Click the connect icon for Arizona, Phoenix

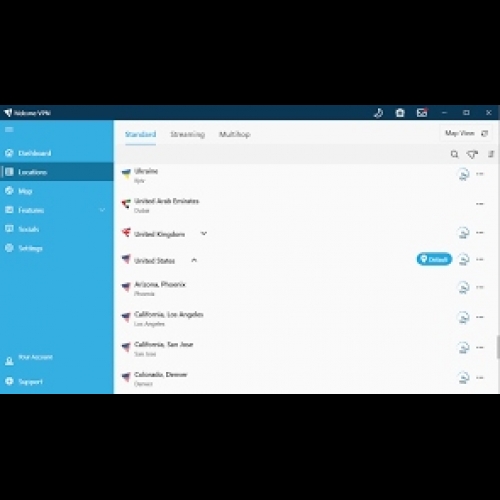click(463, 287)
